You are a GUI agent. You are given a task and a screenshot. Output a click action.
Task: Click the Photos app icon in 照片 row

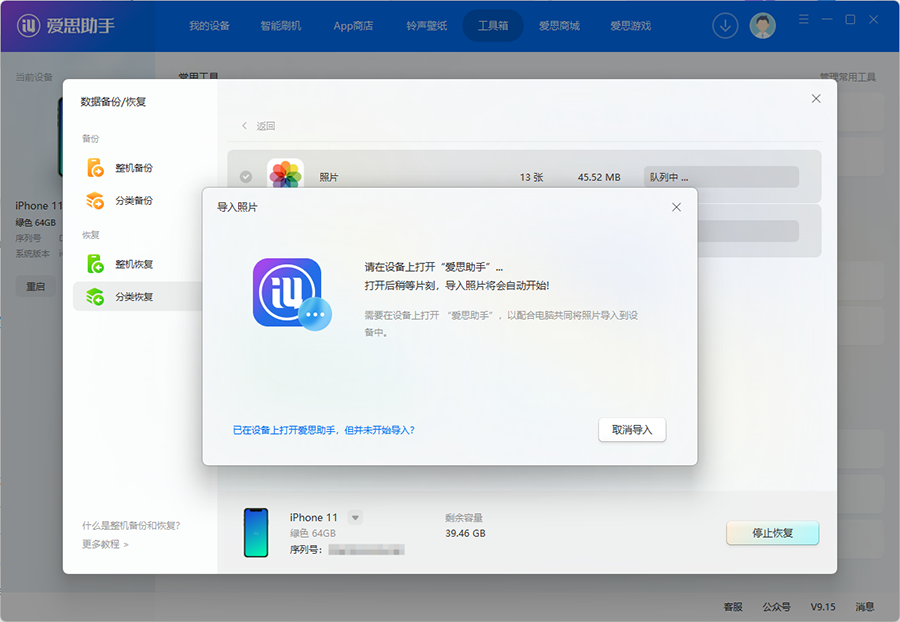(285, 173)
